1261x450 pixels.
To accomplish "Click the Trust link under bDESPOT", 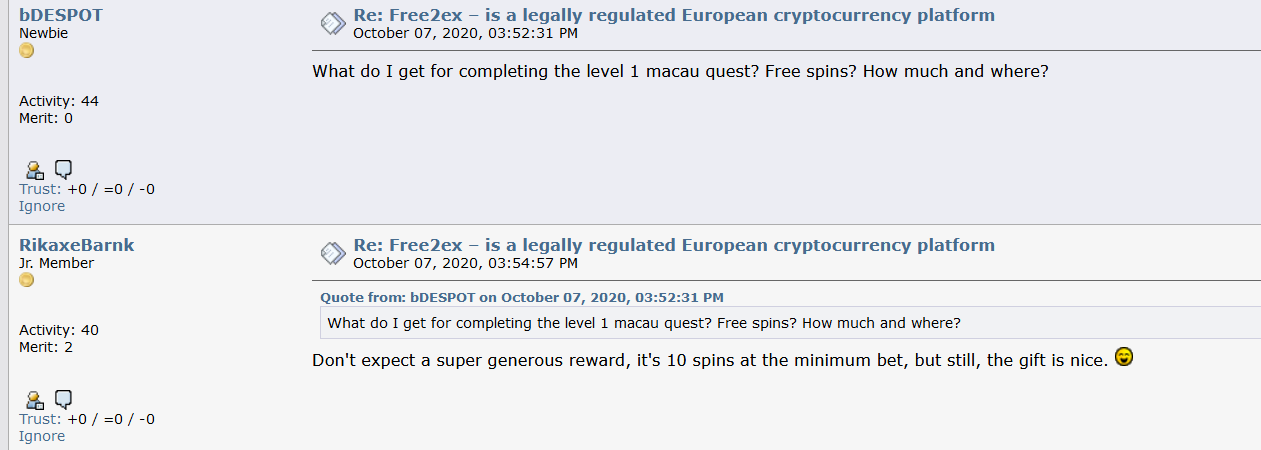I will click(x=40, y=189).
